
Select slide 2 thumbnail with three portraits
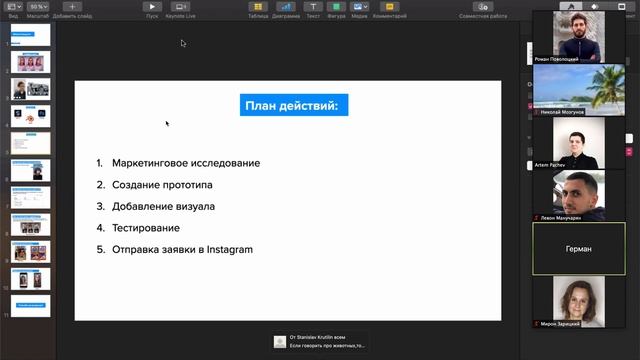[31, 62]
